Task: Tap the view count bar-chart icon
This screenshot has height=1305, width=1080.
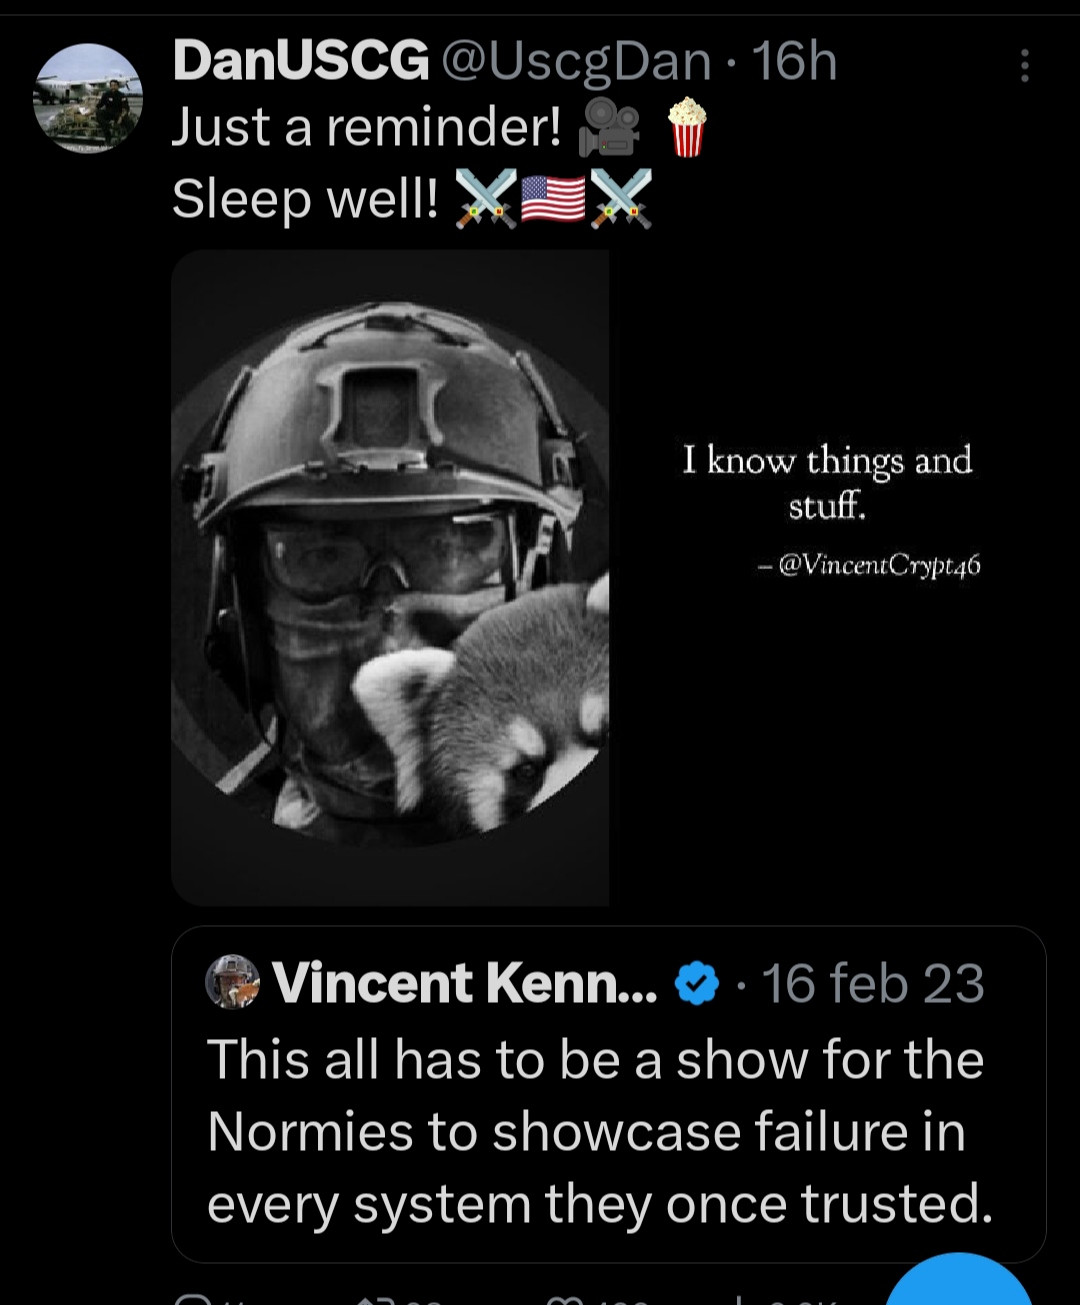Action: point(742,1300)
